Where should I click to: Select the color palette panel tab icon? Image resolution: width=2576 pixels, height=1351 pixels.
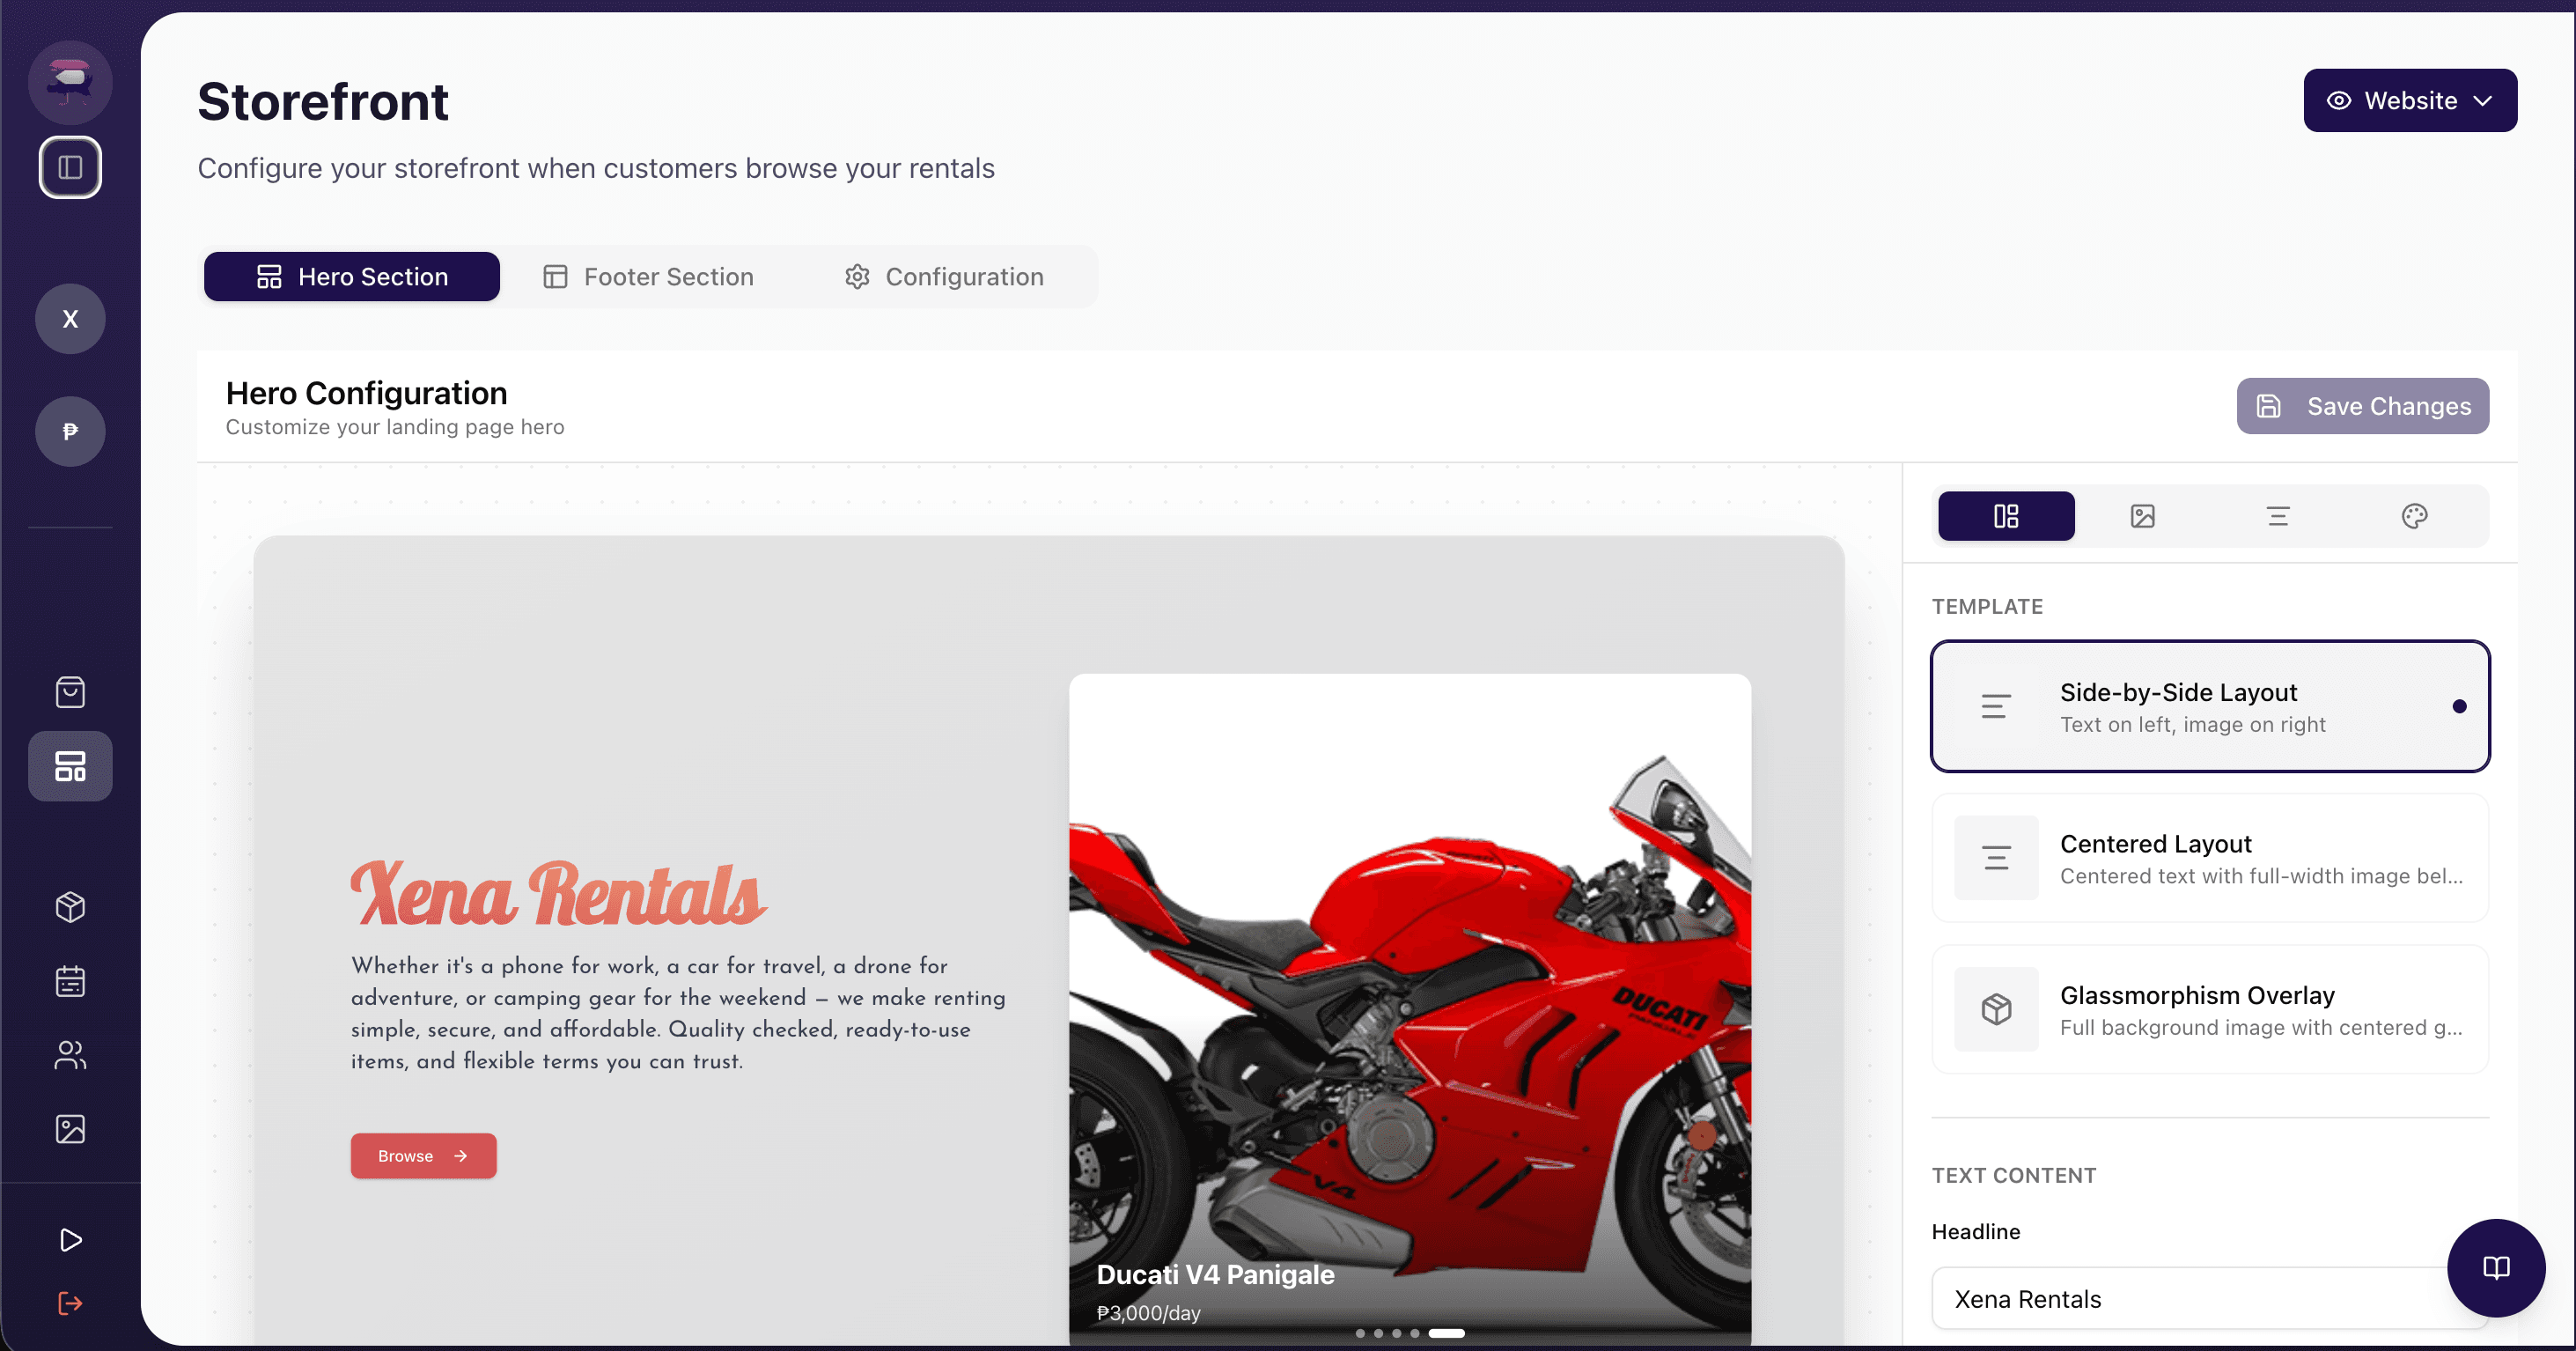[x=2414, y=516]
